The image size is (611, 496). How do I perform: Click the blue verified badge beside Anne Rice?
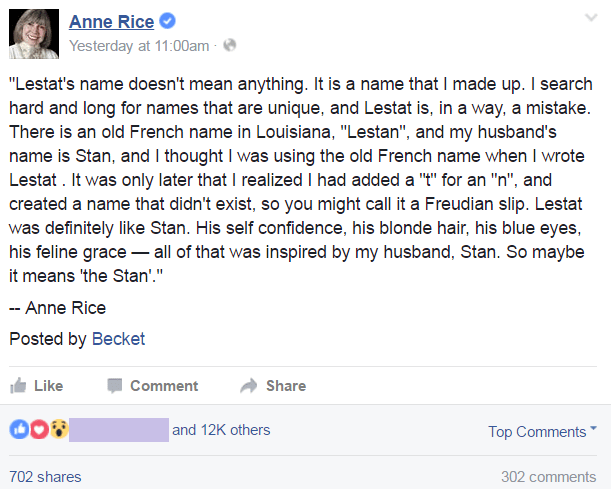point(168,23)
